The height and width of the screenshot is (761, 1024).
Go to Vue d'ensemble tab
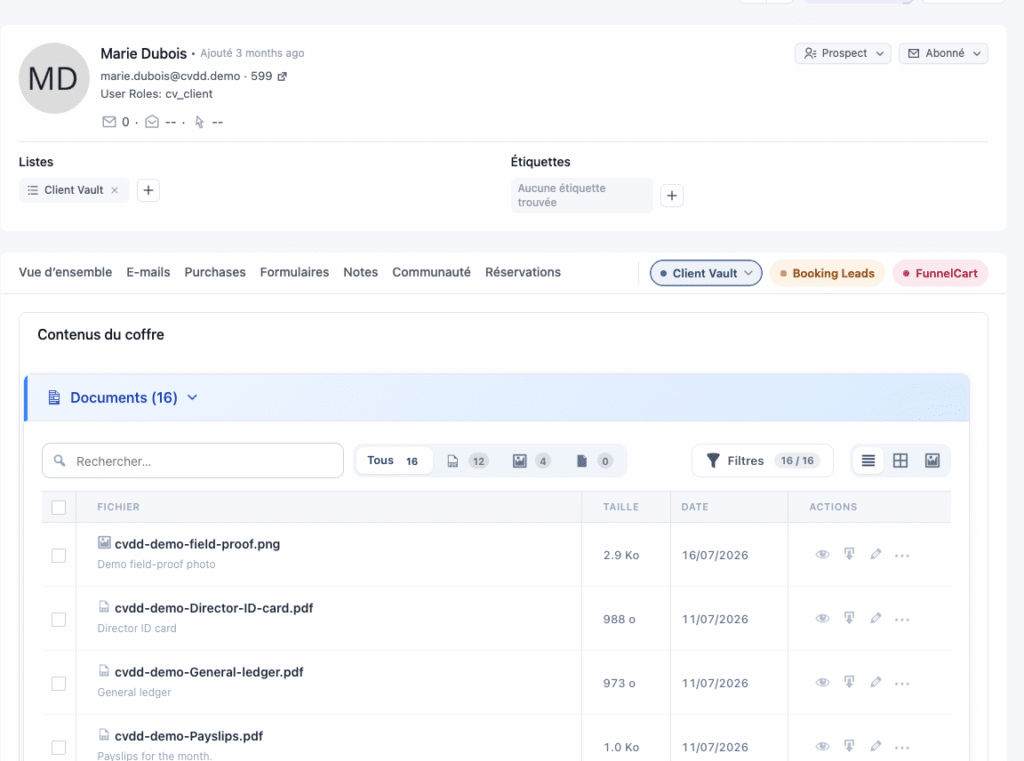point(65,272)
